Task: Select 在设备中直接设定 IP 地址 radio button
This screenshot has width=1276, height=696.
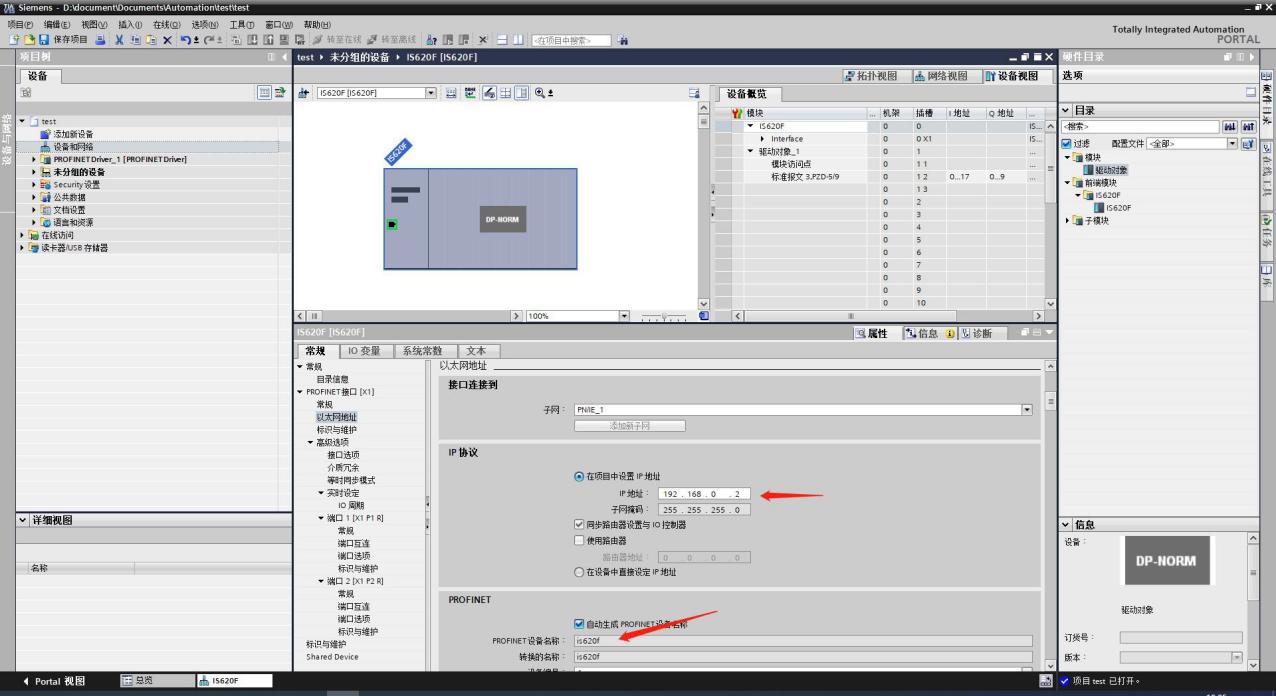Action: pyautogui.click(x=579, y=572)
